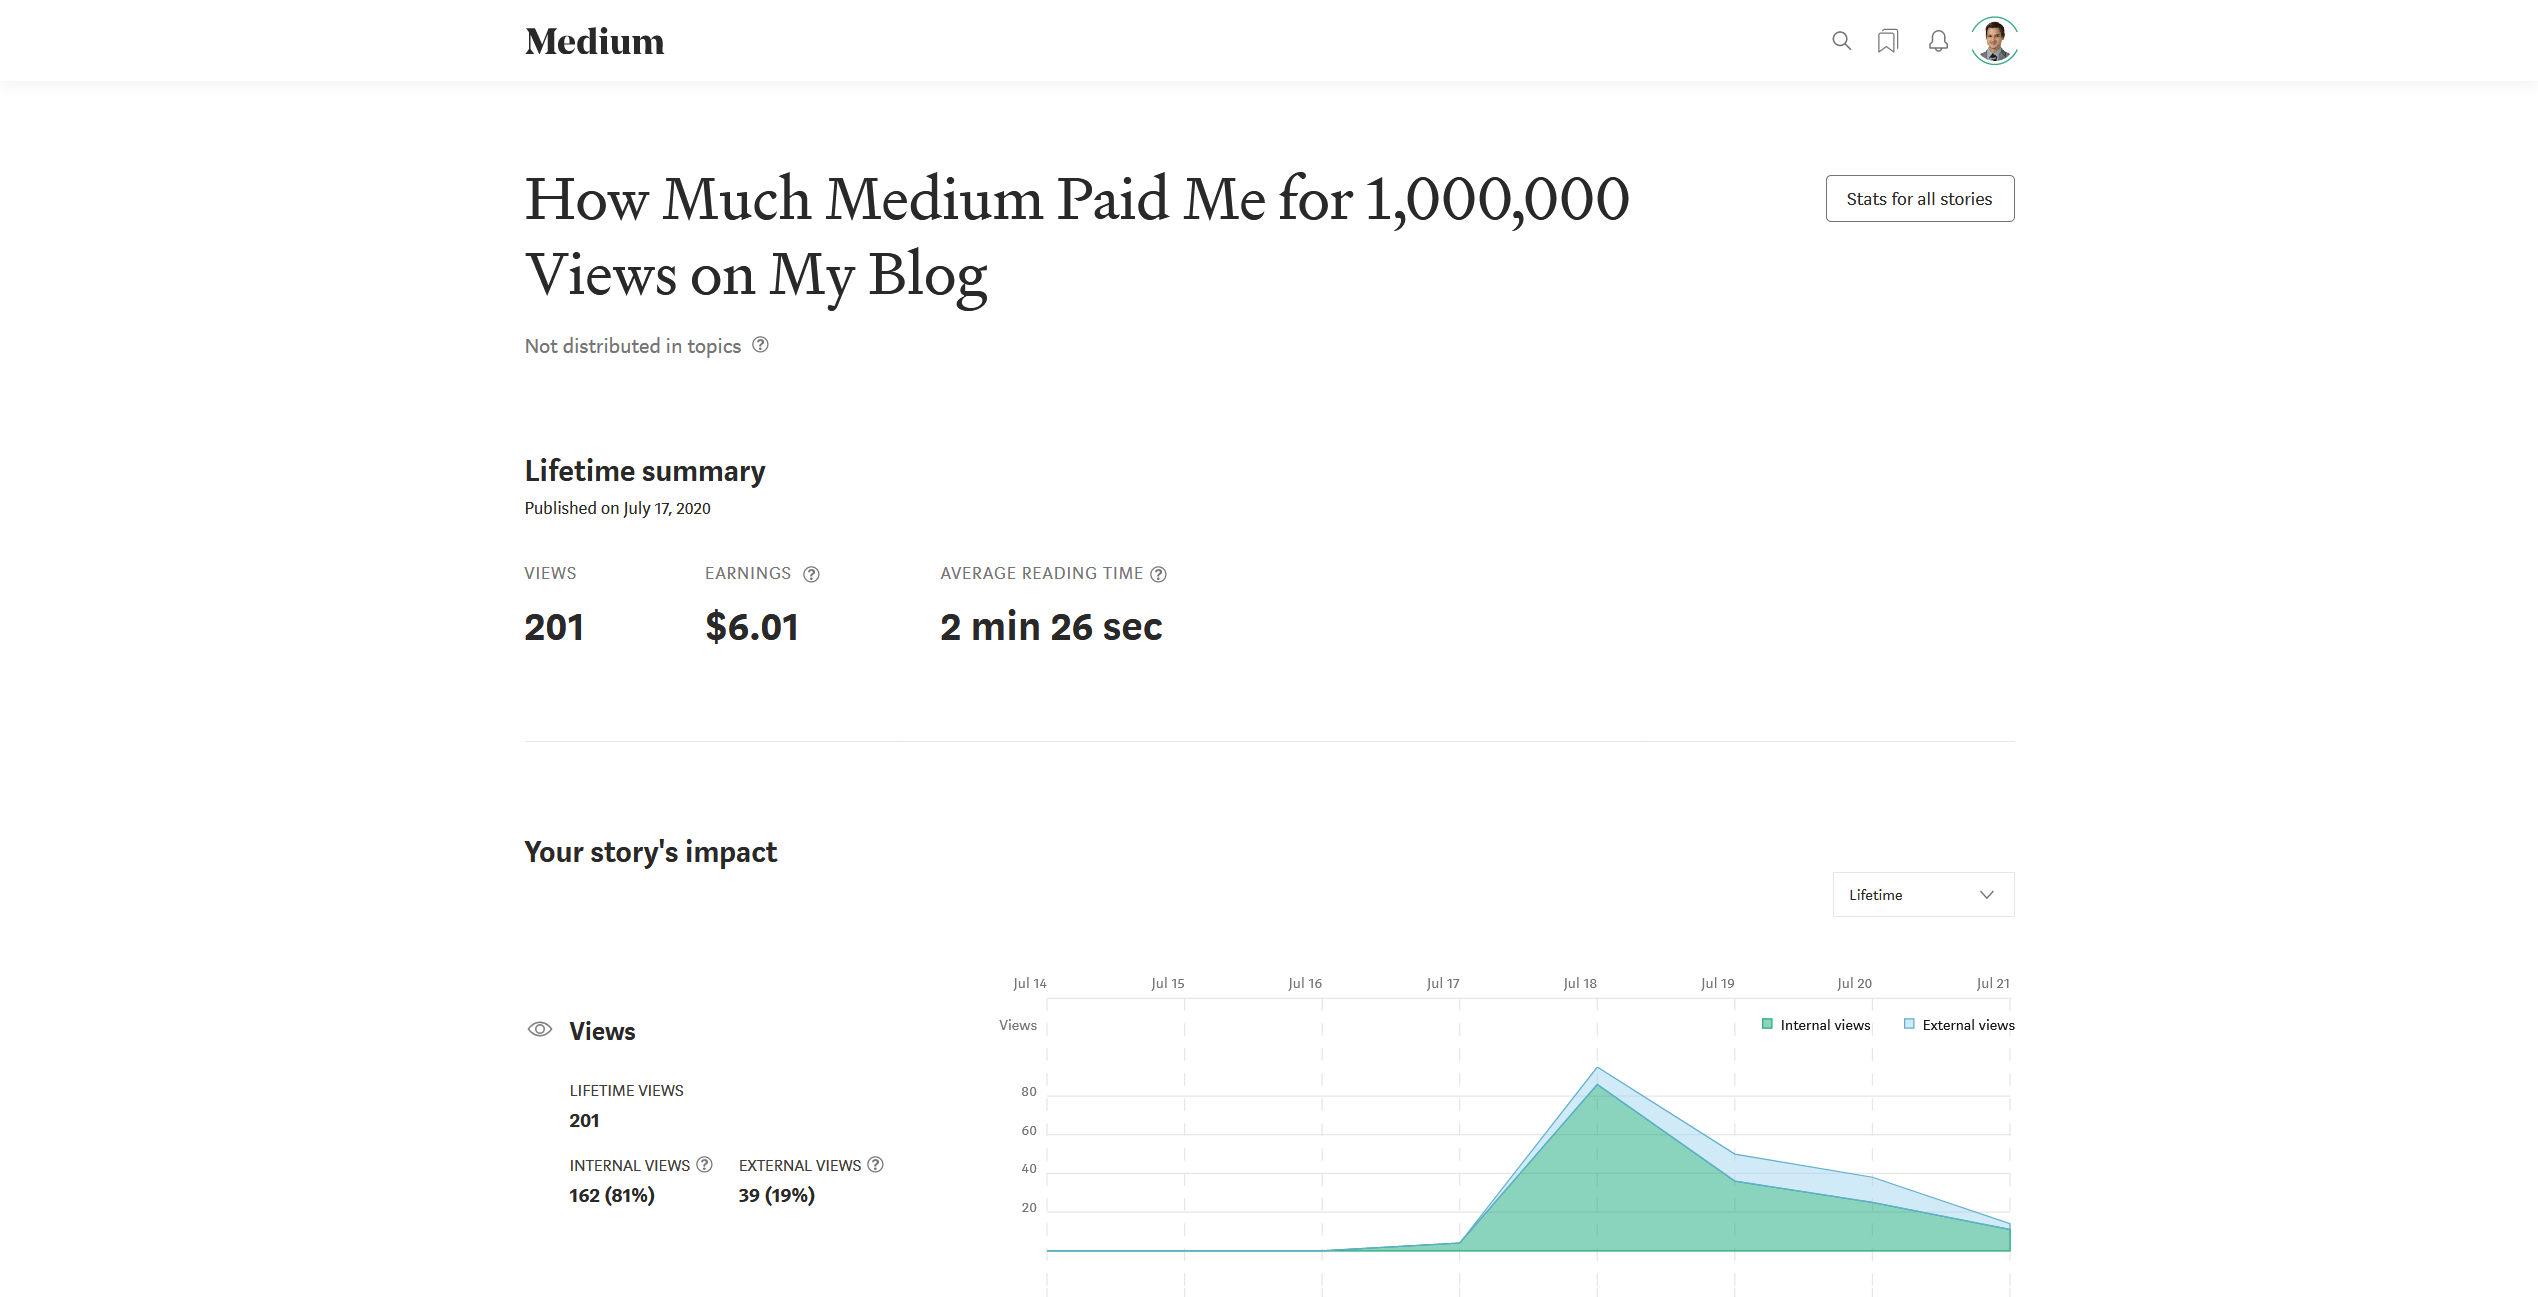Click the $6.01 earnings value
The width and height of the screenshot is (2538, 1297).
tap(752, 627)
